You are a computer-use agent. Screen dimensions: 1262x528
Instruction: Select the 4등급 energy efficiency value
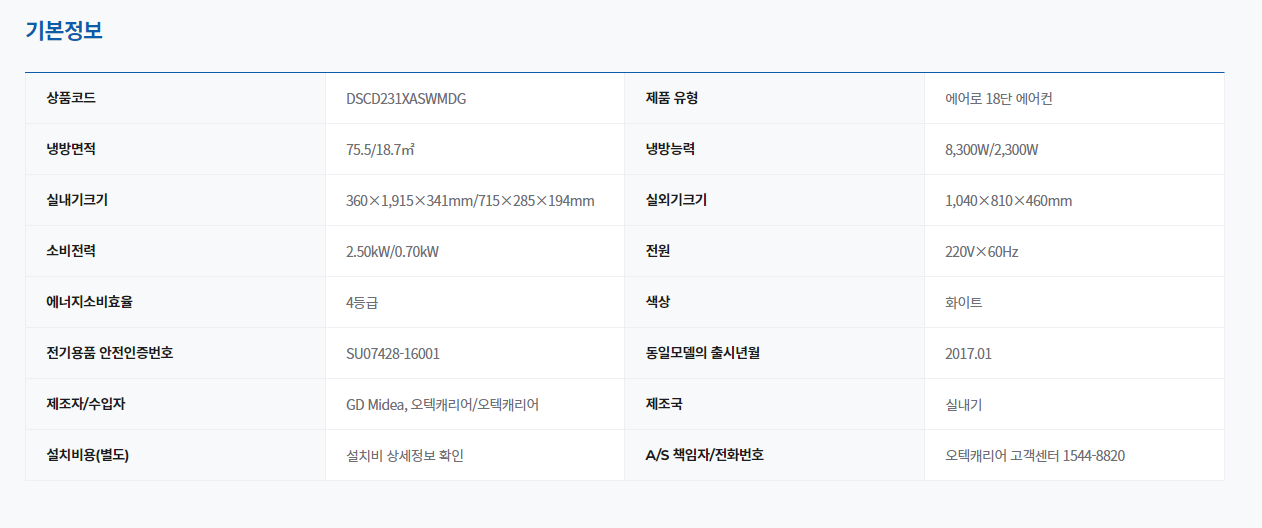(361, 303)
